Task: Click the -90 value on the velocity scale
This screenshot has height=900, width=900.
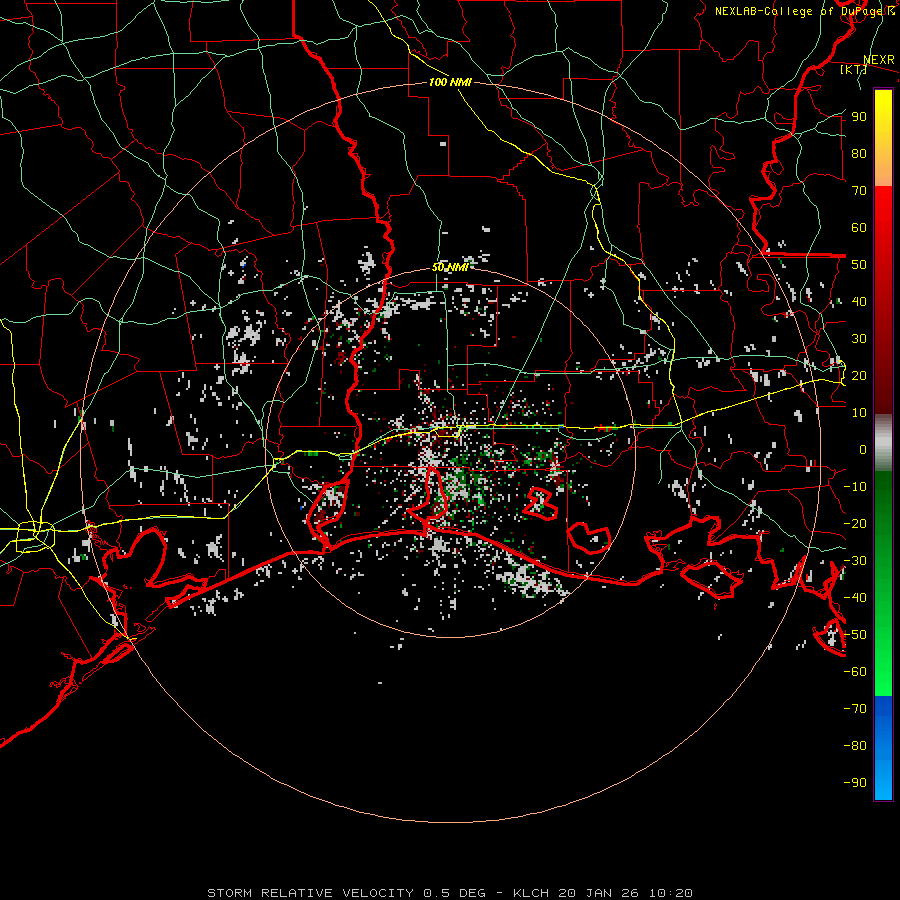Action: pos(855,783)
